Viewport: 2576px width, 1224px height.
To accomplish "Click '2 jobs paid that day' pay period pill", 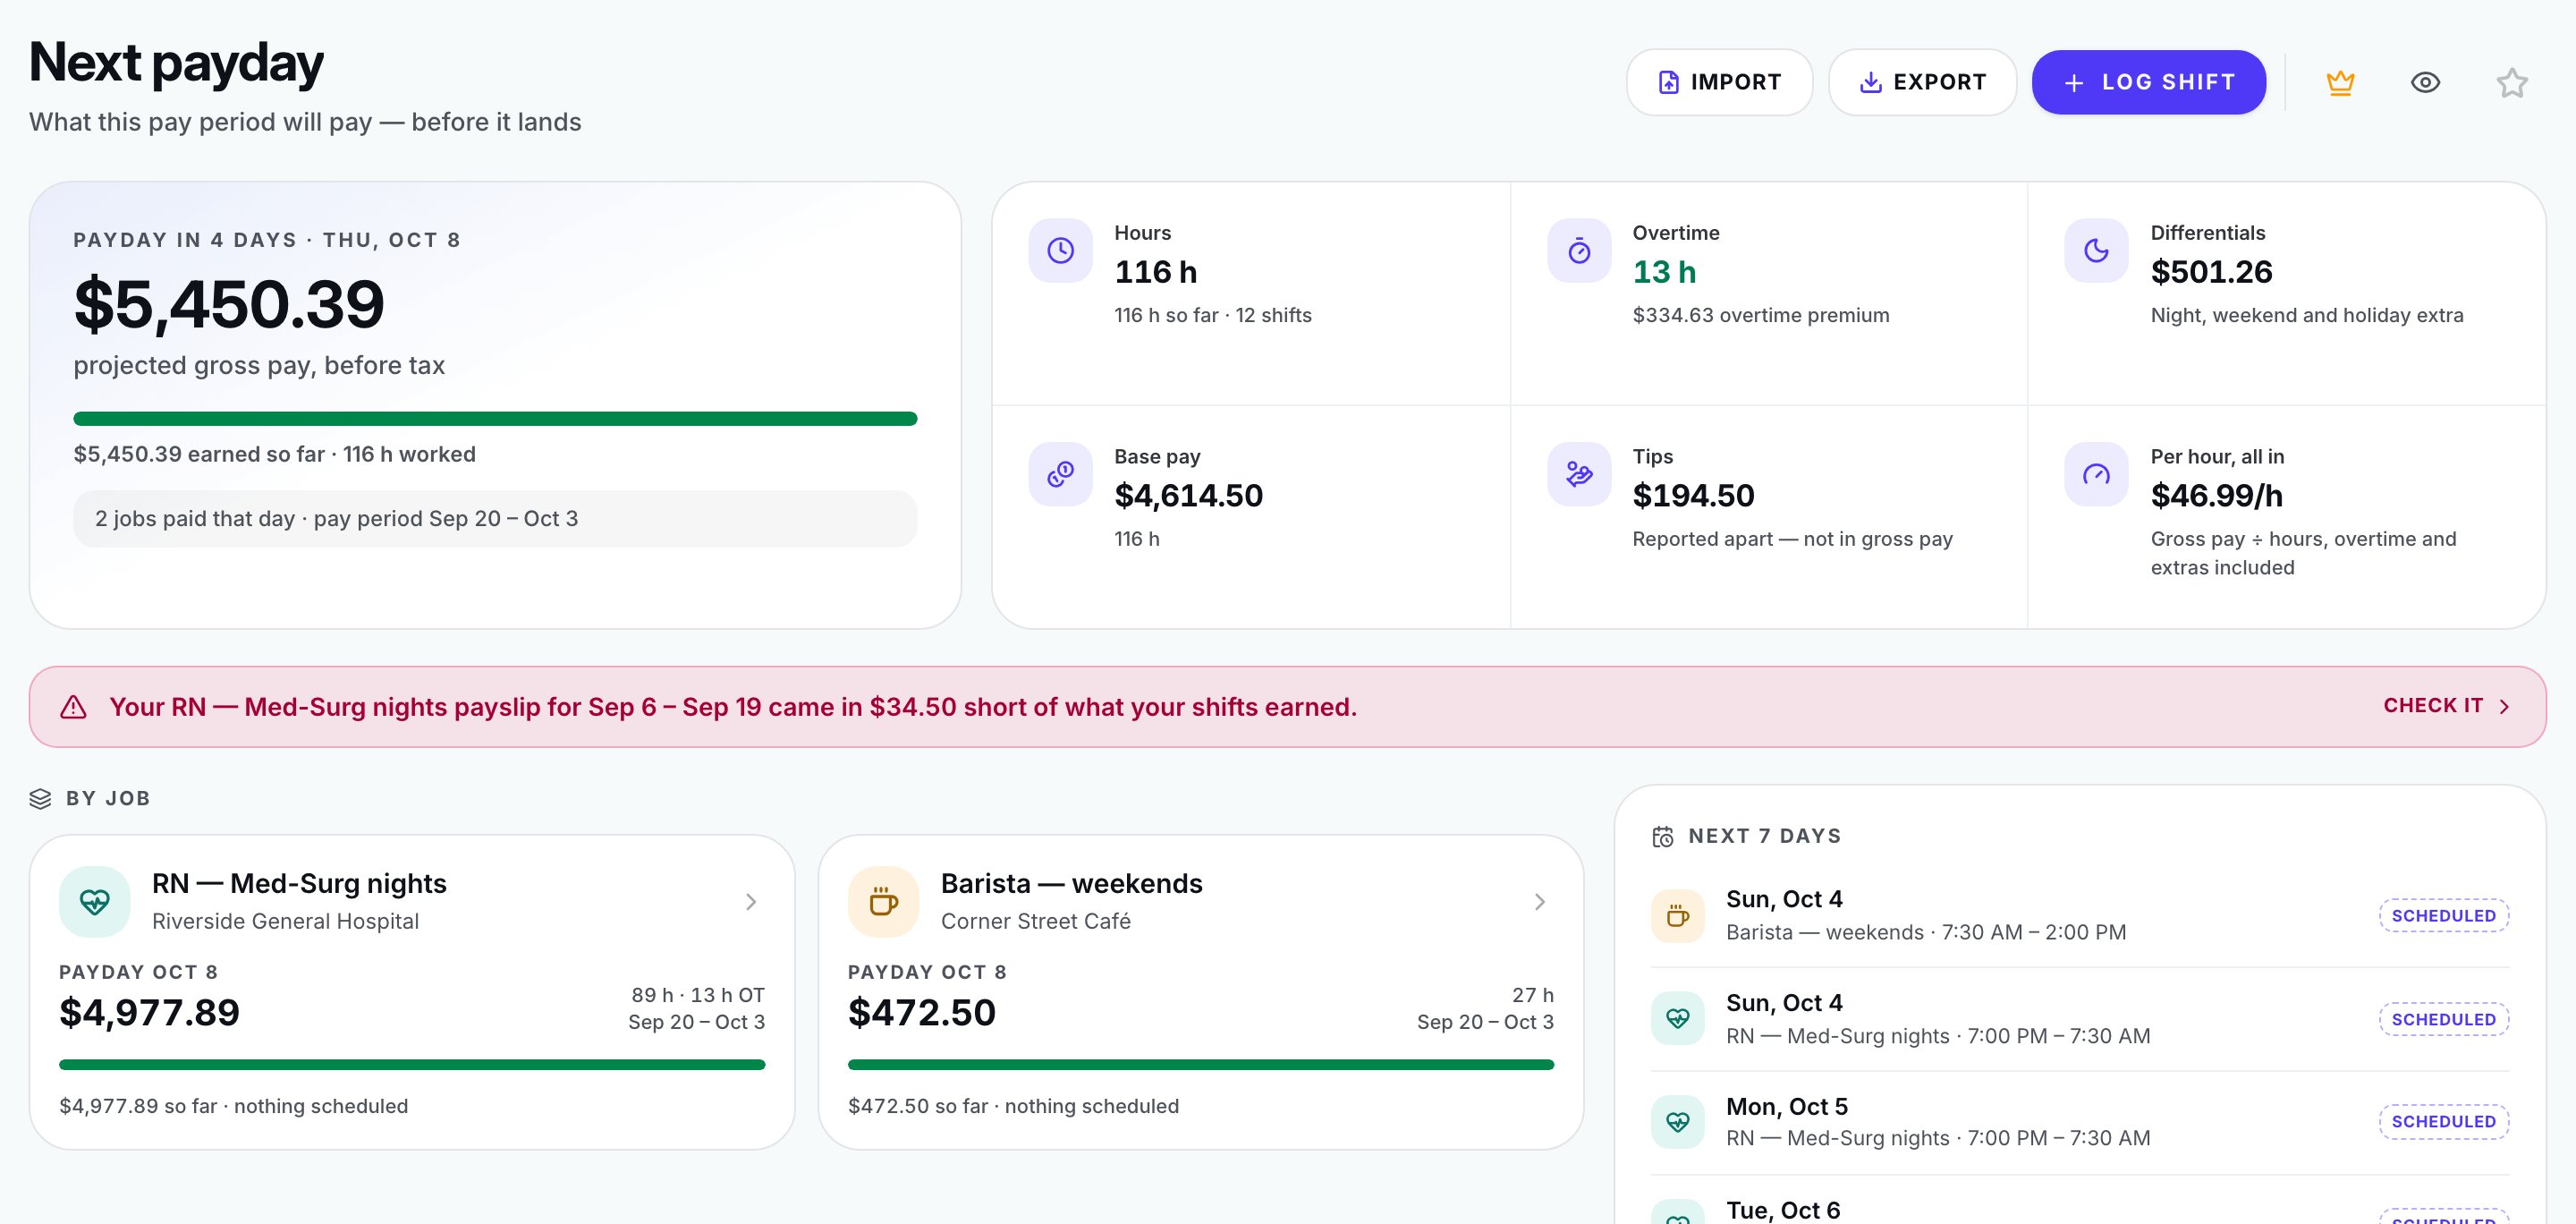I will point(495,518).
